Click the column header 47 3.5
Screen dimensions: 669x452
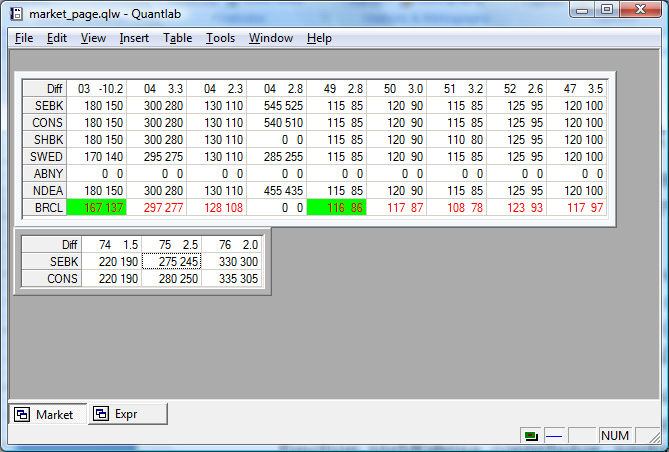577,88
